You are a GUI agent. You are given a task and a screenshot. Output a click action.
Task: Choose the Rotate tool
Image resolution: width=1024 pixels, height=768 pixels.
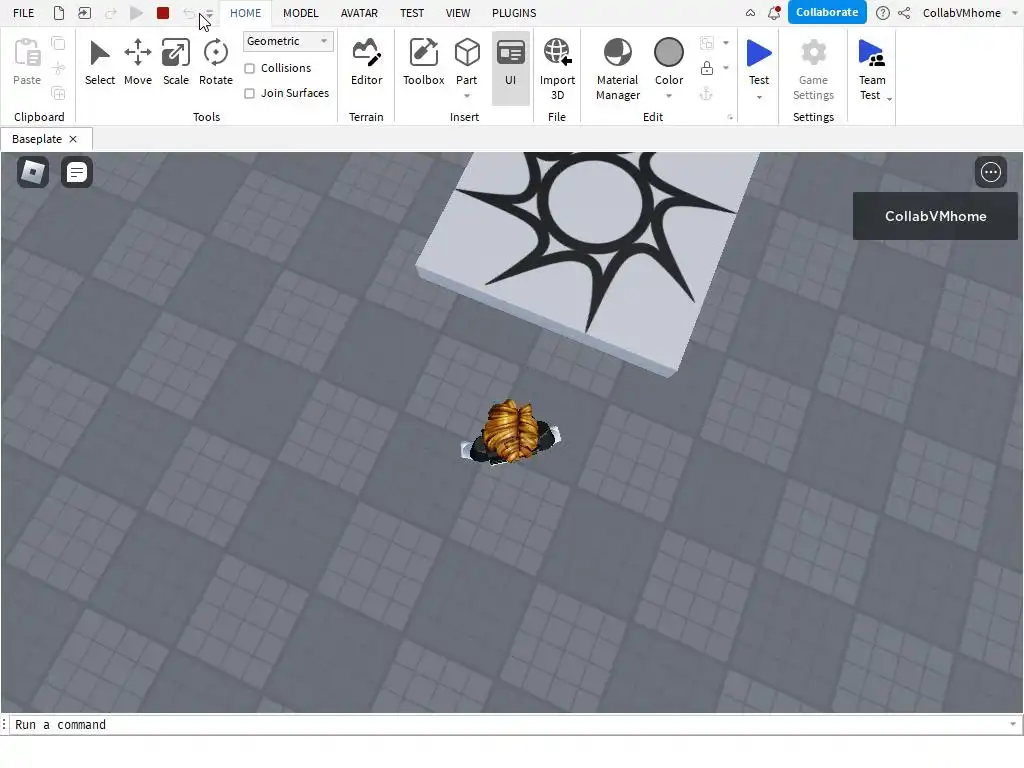point(216,62)
